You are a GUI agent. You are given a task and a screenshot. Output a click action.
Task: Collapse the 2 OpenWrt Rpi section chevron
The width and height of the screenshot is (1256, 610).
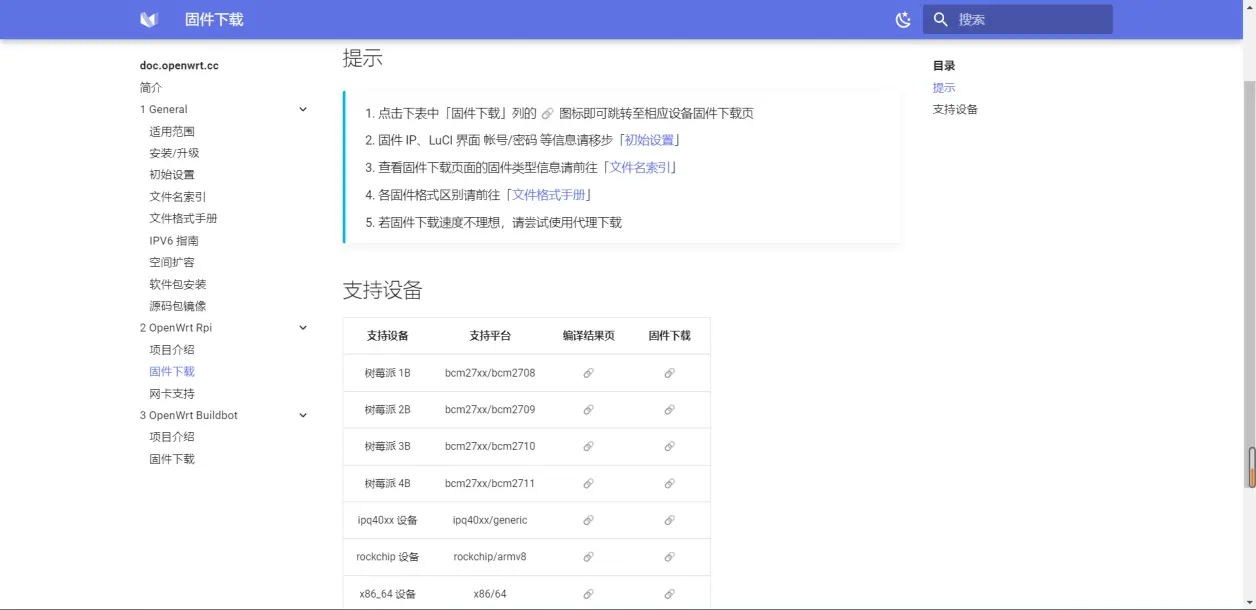tap(303, 328)
